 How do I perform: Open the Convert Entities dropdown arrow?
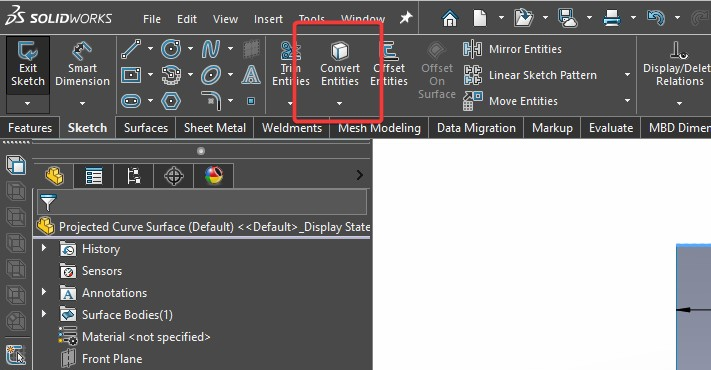(339, 103)
